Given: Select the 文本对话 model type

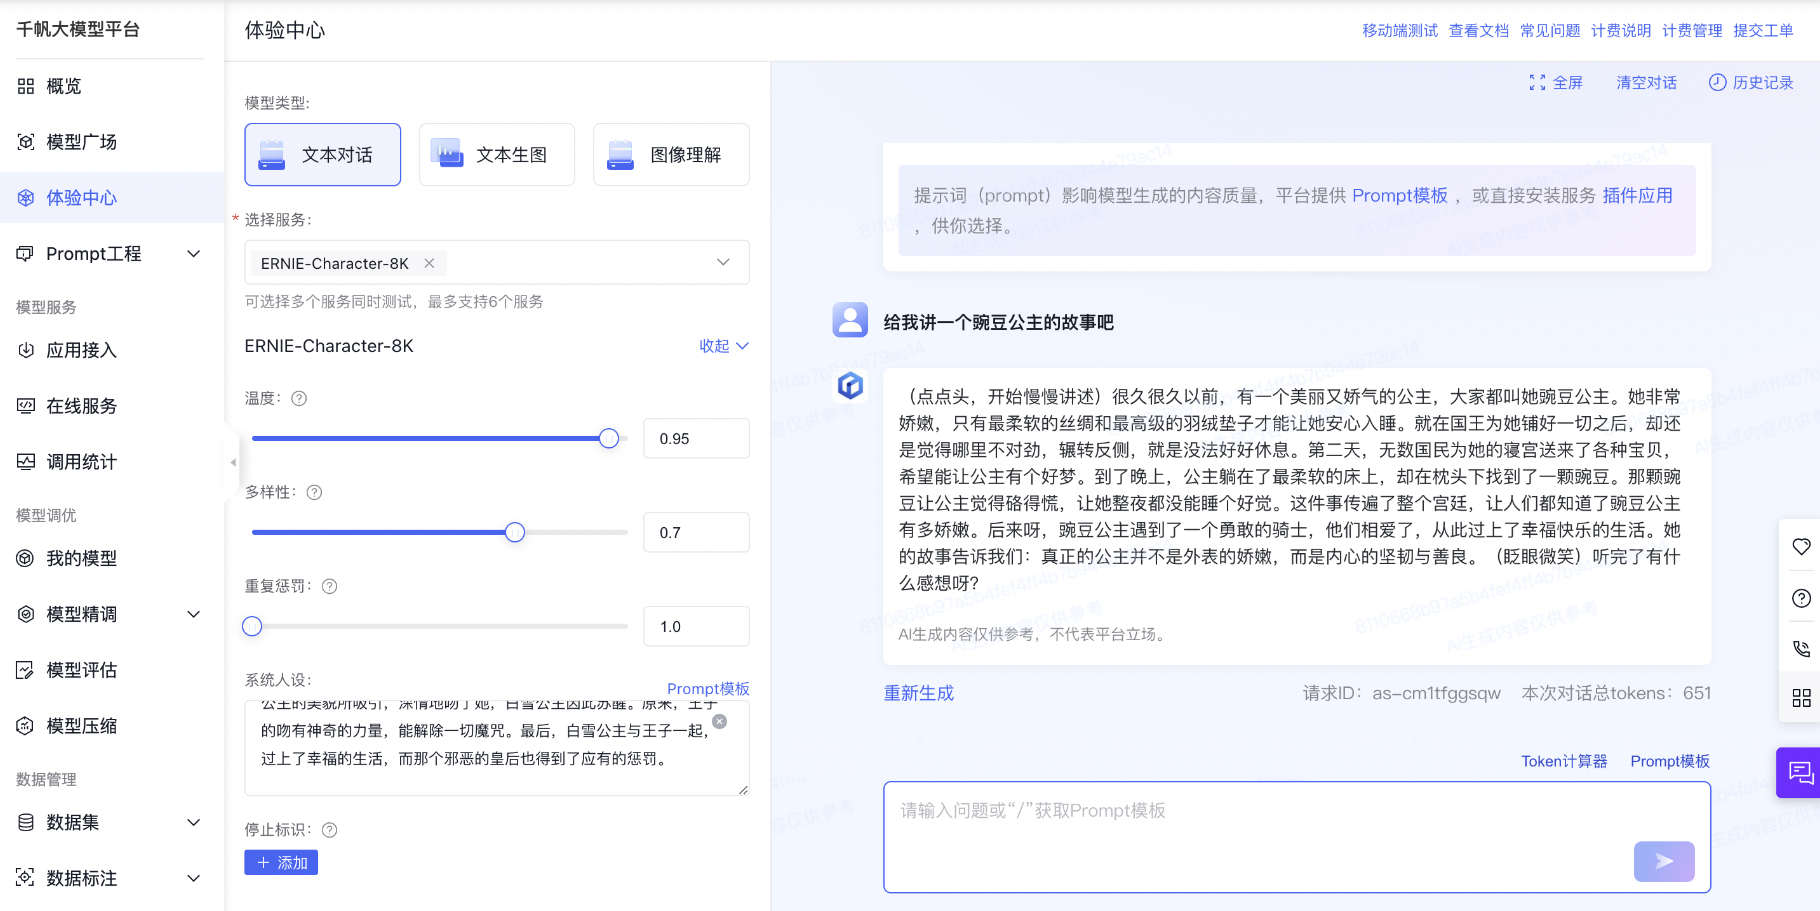Looking at the screenshot, I should click(x=323, y=155).
